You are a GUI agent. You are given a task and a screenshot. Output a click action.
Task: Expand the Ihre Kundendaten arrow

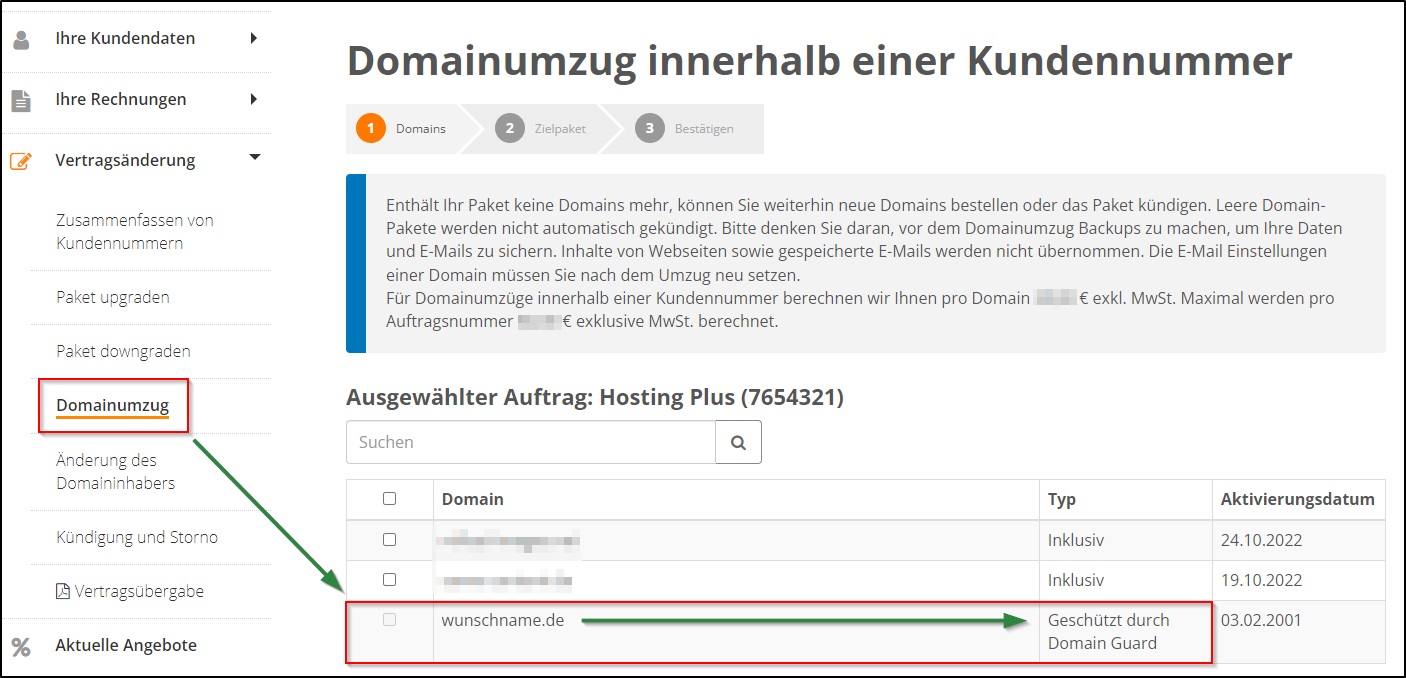click(254, 38)
